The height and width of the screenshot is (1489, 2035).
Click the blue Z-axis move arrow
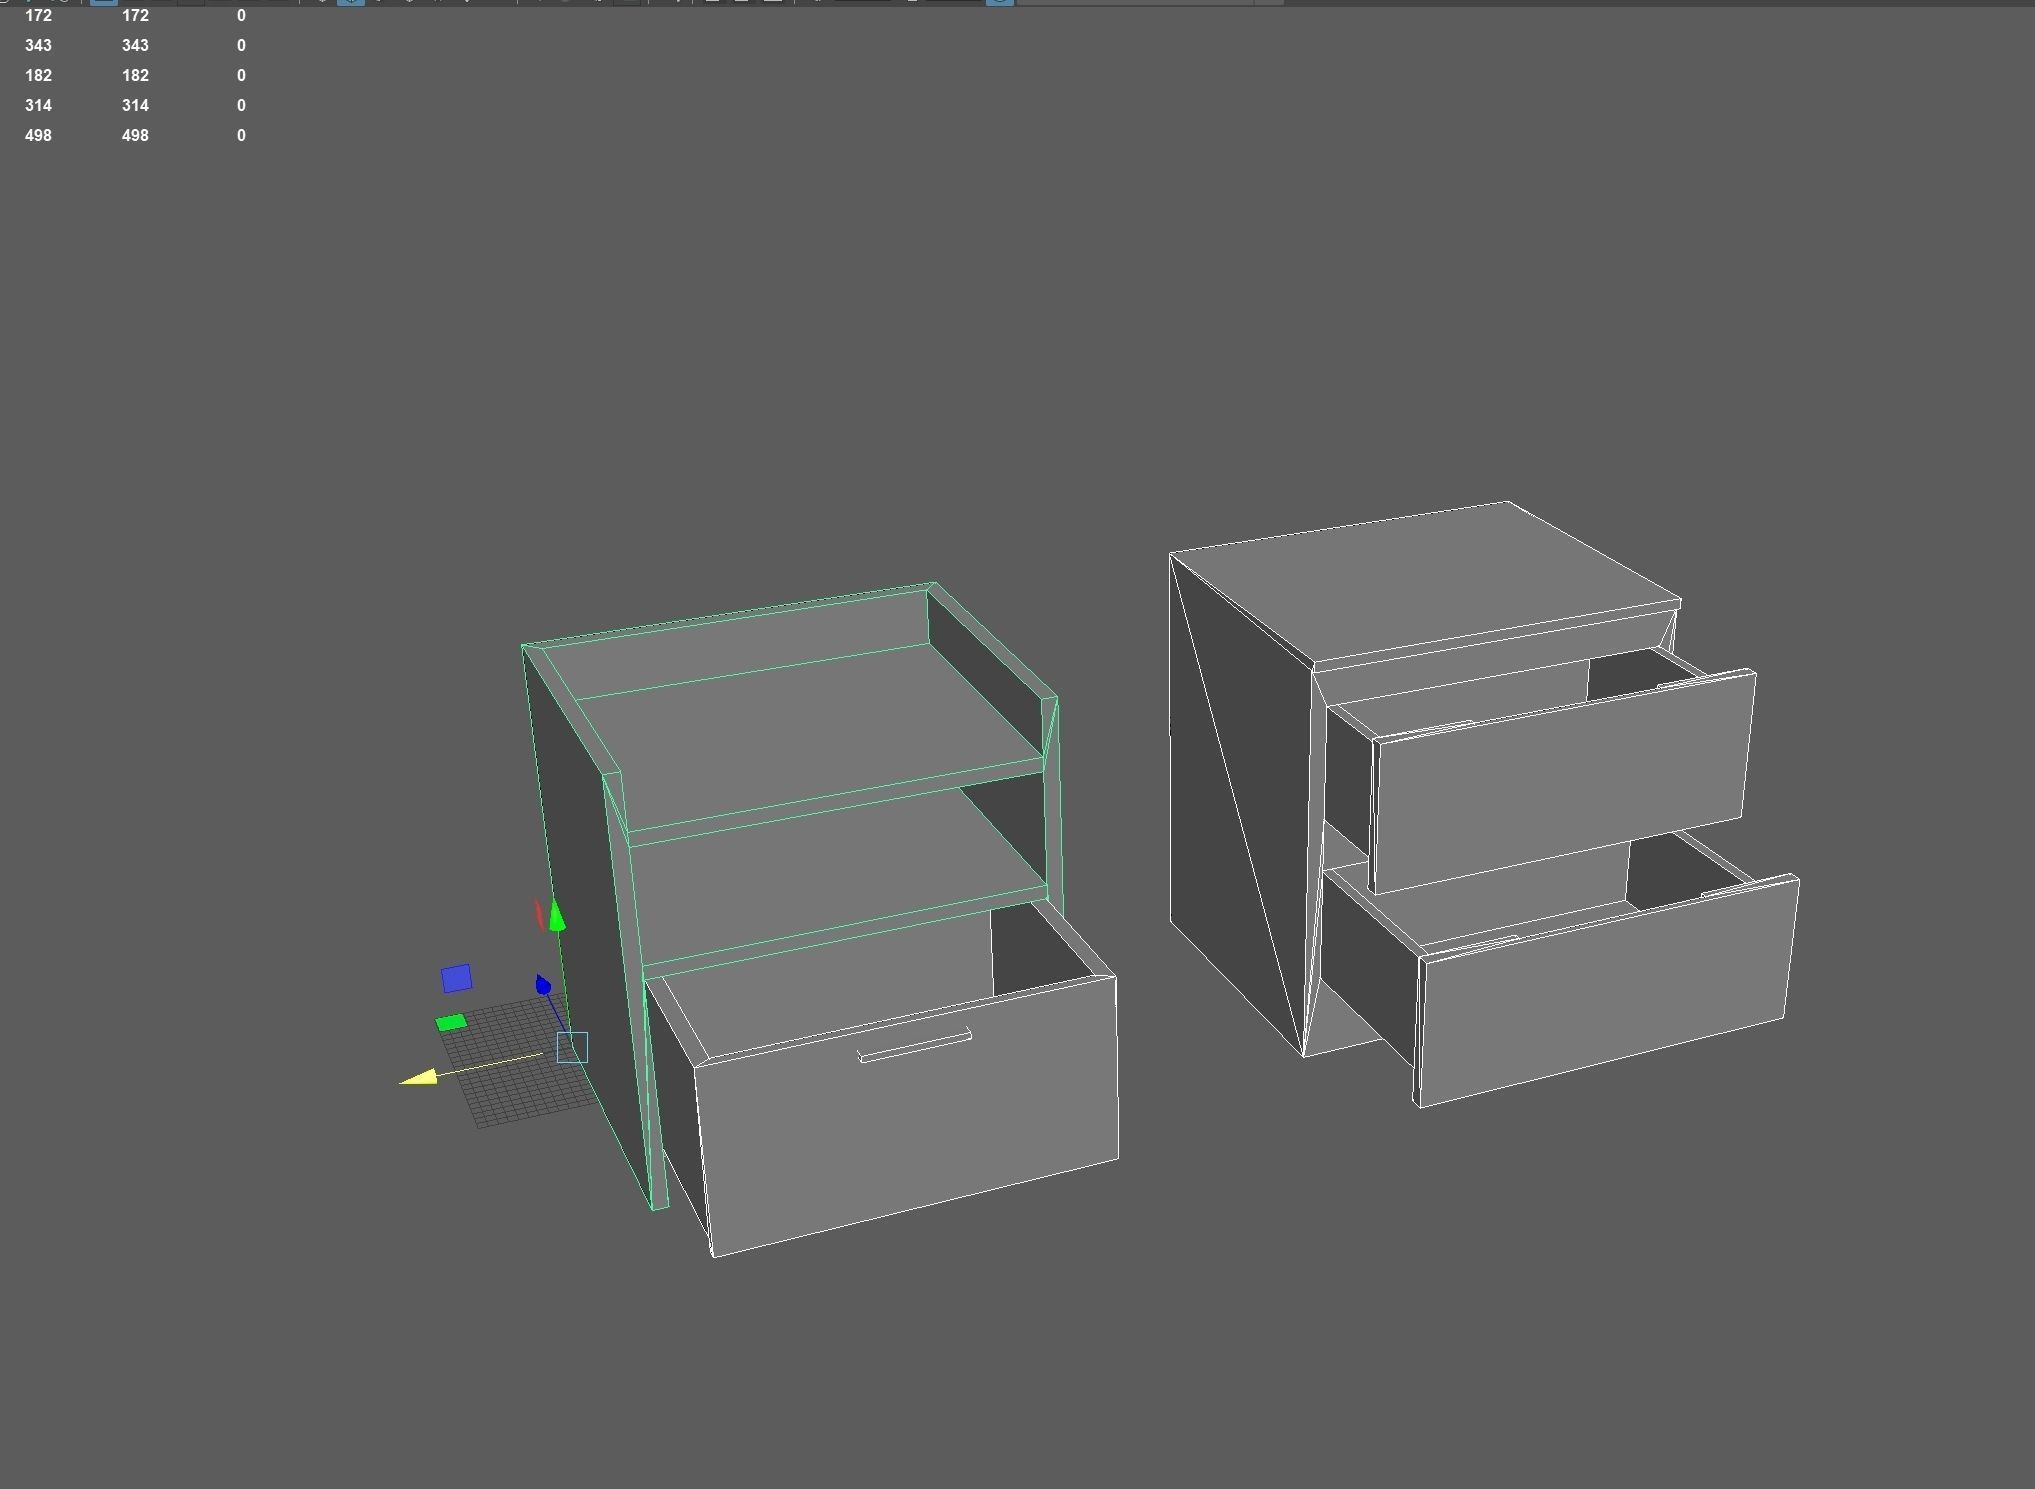[543, 986]
